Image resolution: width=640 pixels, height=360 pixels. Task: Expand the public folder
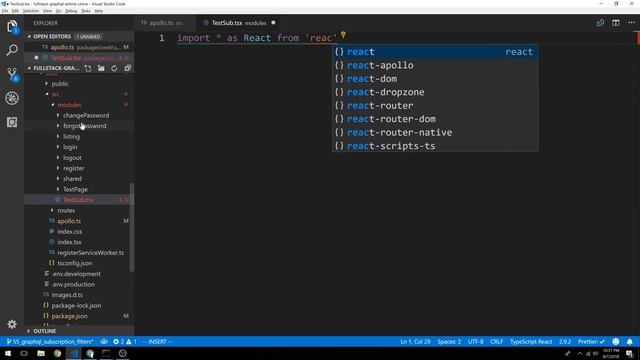60,84
